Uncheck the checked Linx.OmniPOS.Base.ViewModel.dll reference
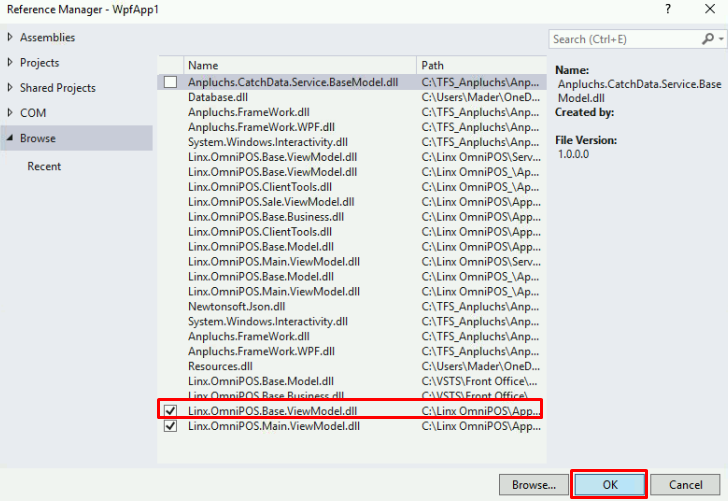 point(170,411)
